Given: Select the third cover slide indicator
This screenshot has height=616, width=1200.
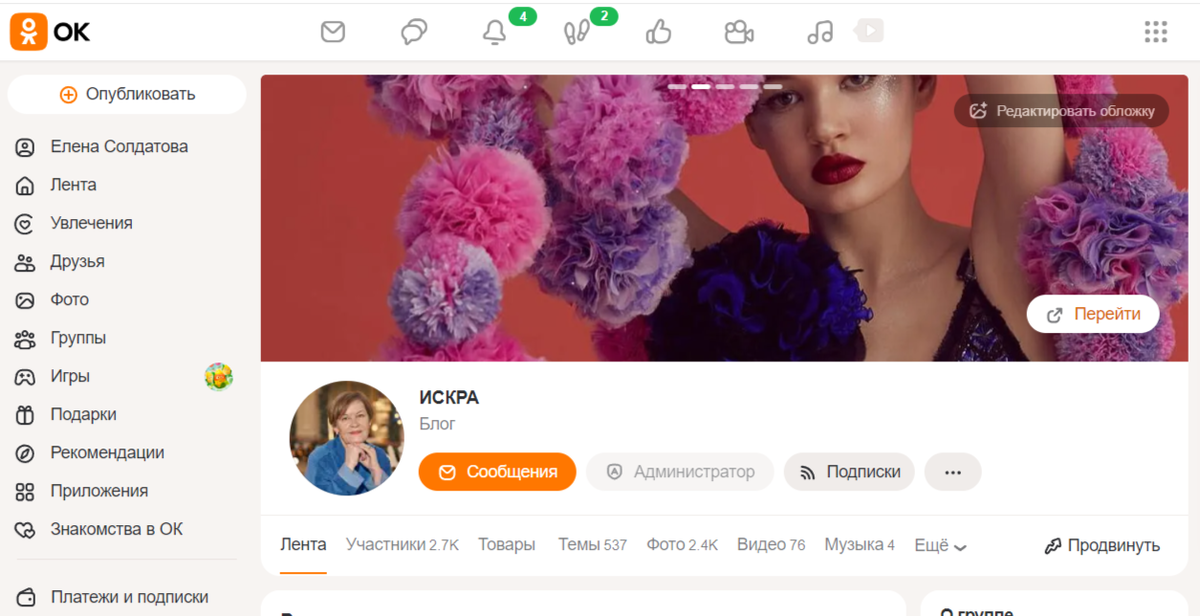Looking at the screenshot, I should 725,87.
